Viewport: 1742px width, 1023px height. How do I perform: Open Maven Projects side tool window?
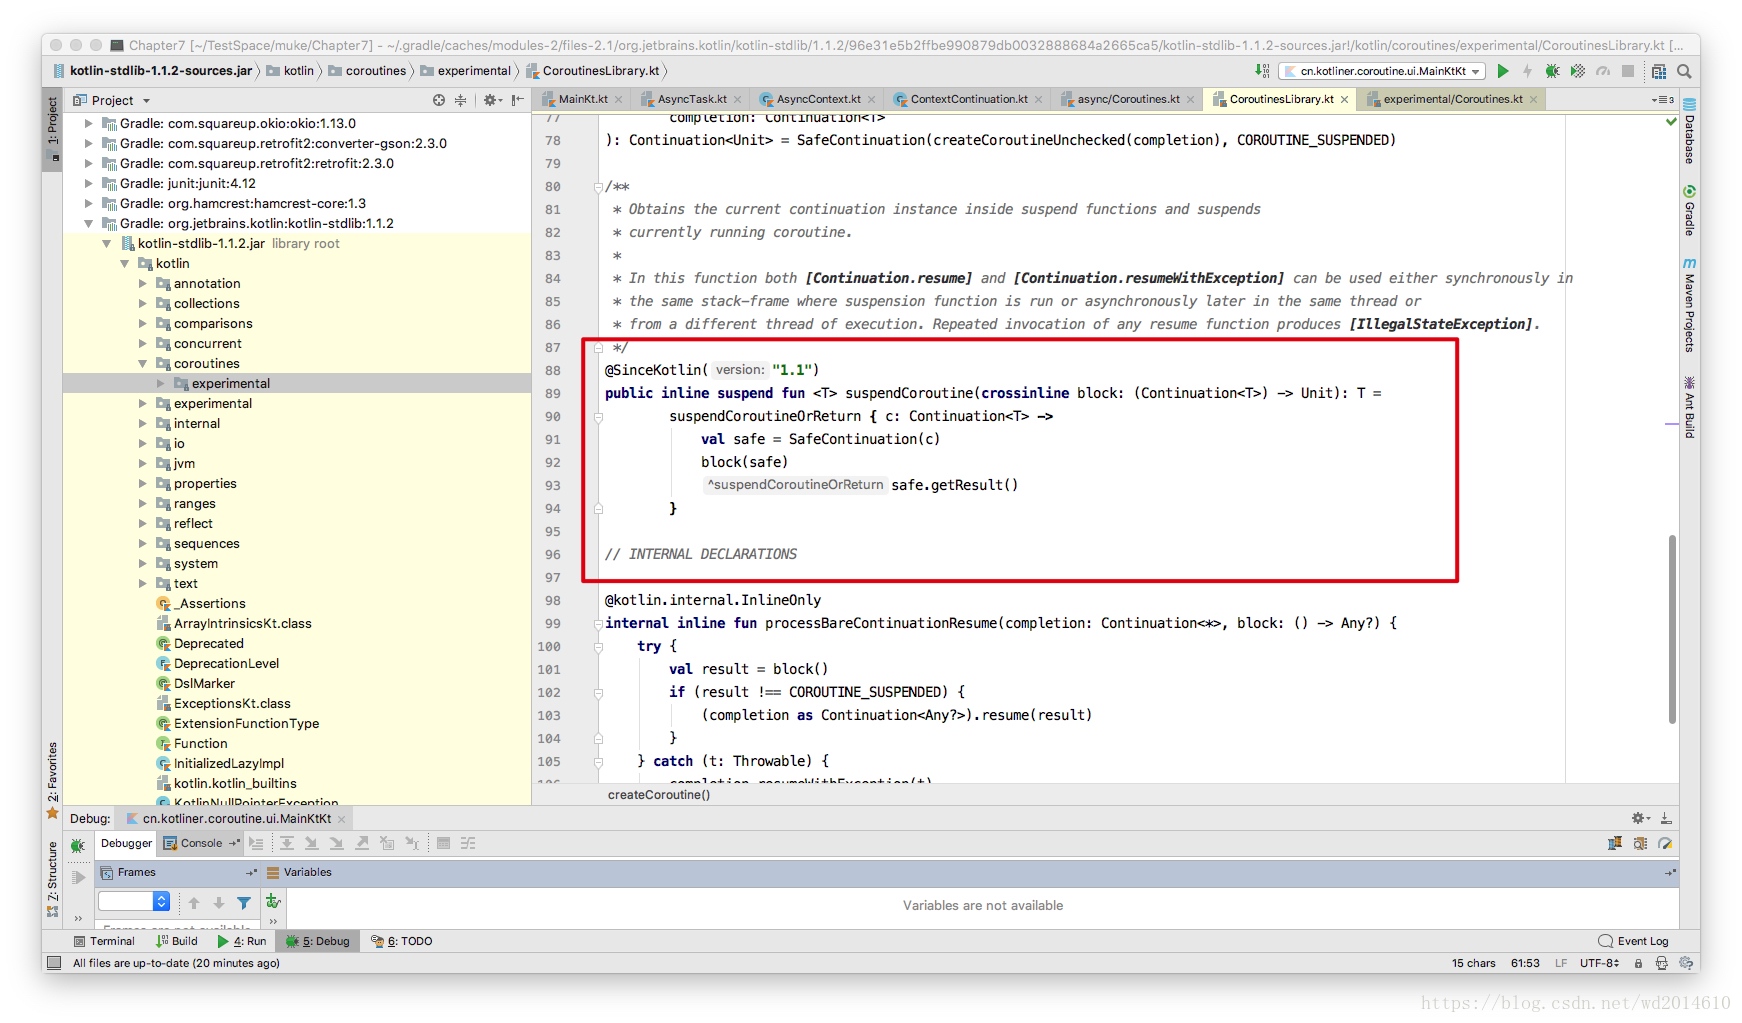pyautogui.click(x=1689, y=305)
